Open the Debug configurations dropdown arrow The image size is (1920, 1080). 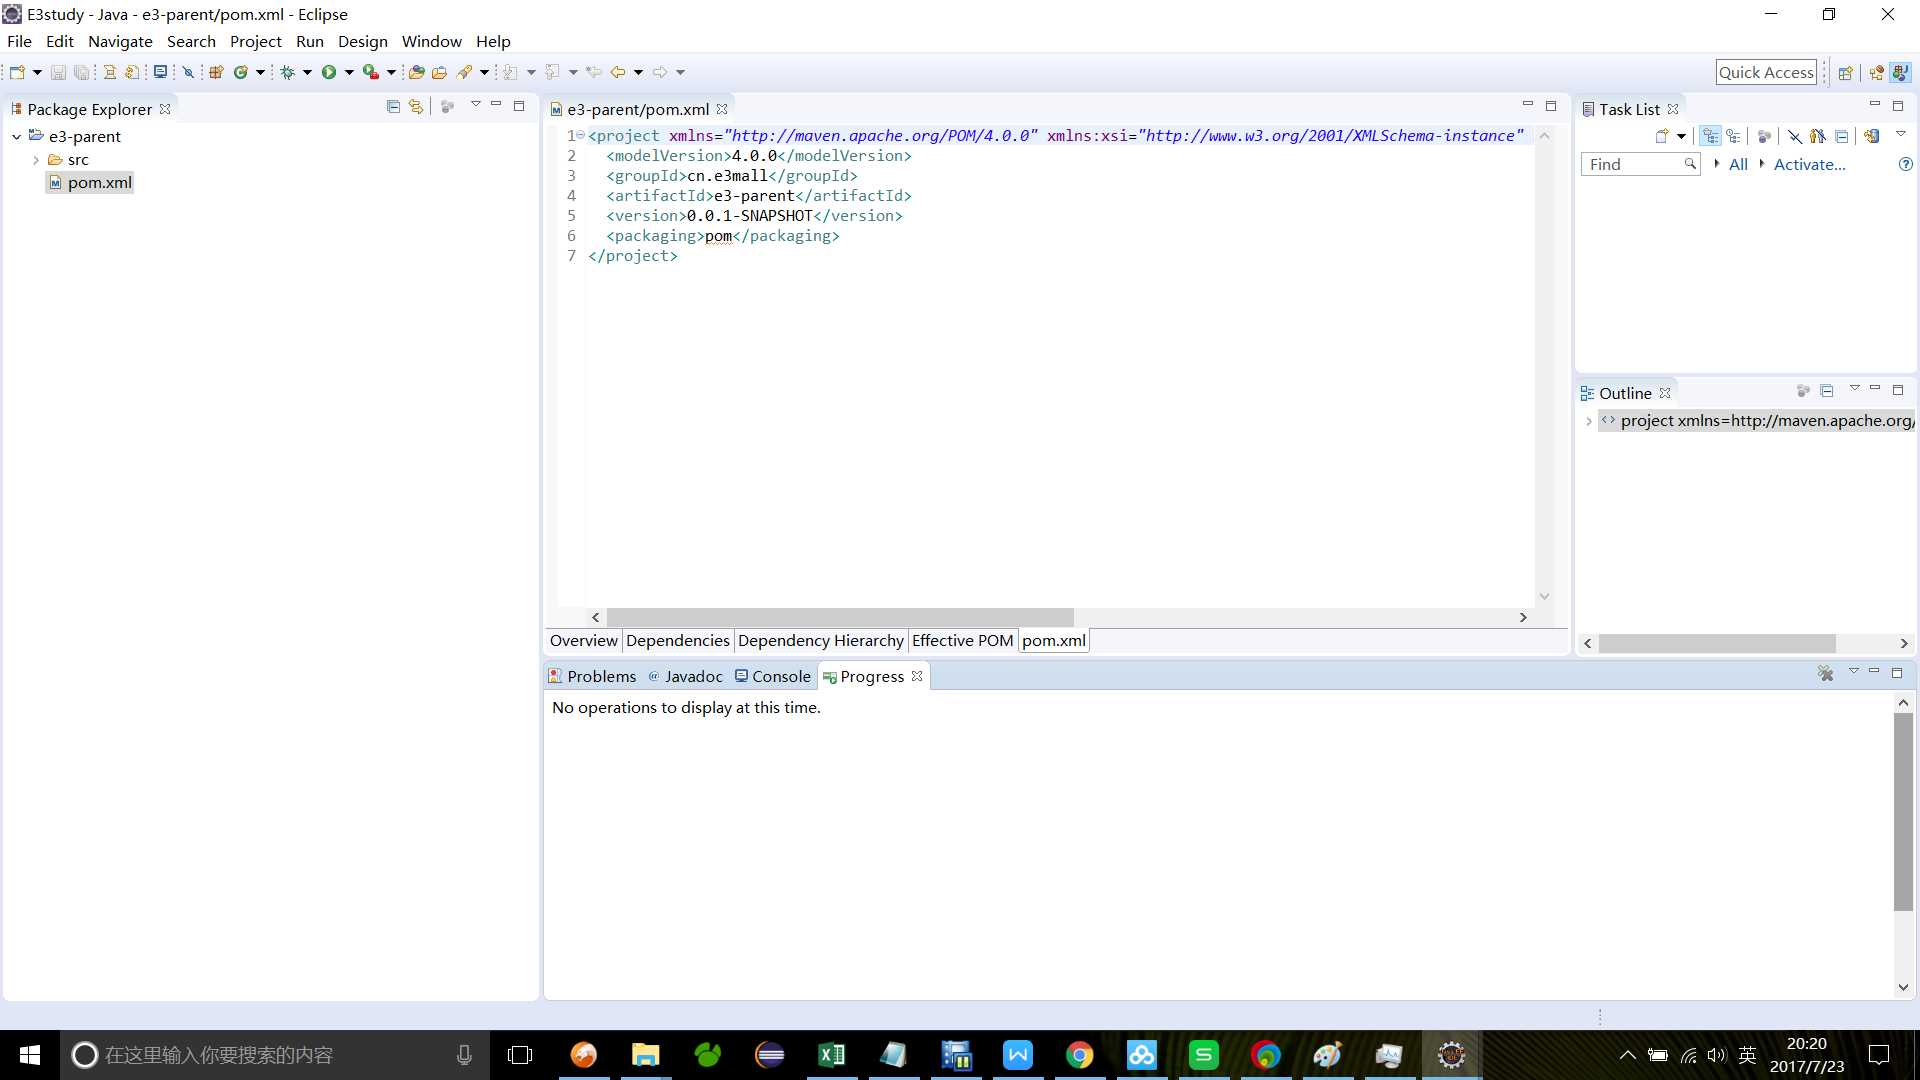pos(307,72)
